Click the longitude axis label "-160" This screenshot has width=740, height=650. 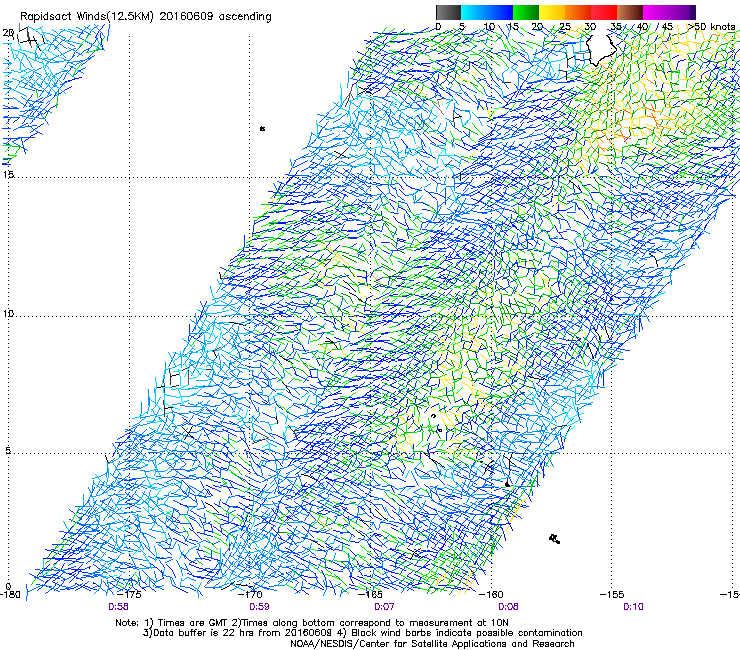pos(491,594)
